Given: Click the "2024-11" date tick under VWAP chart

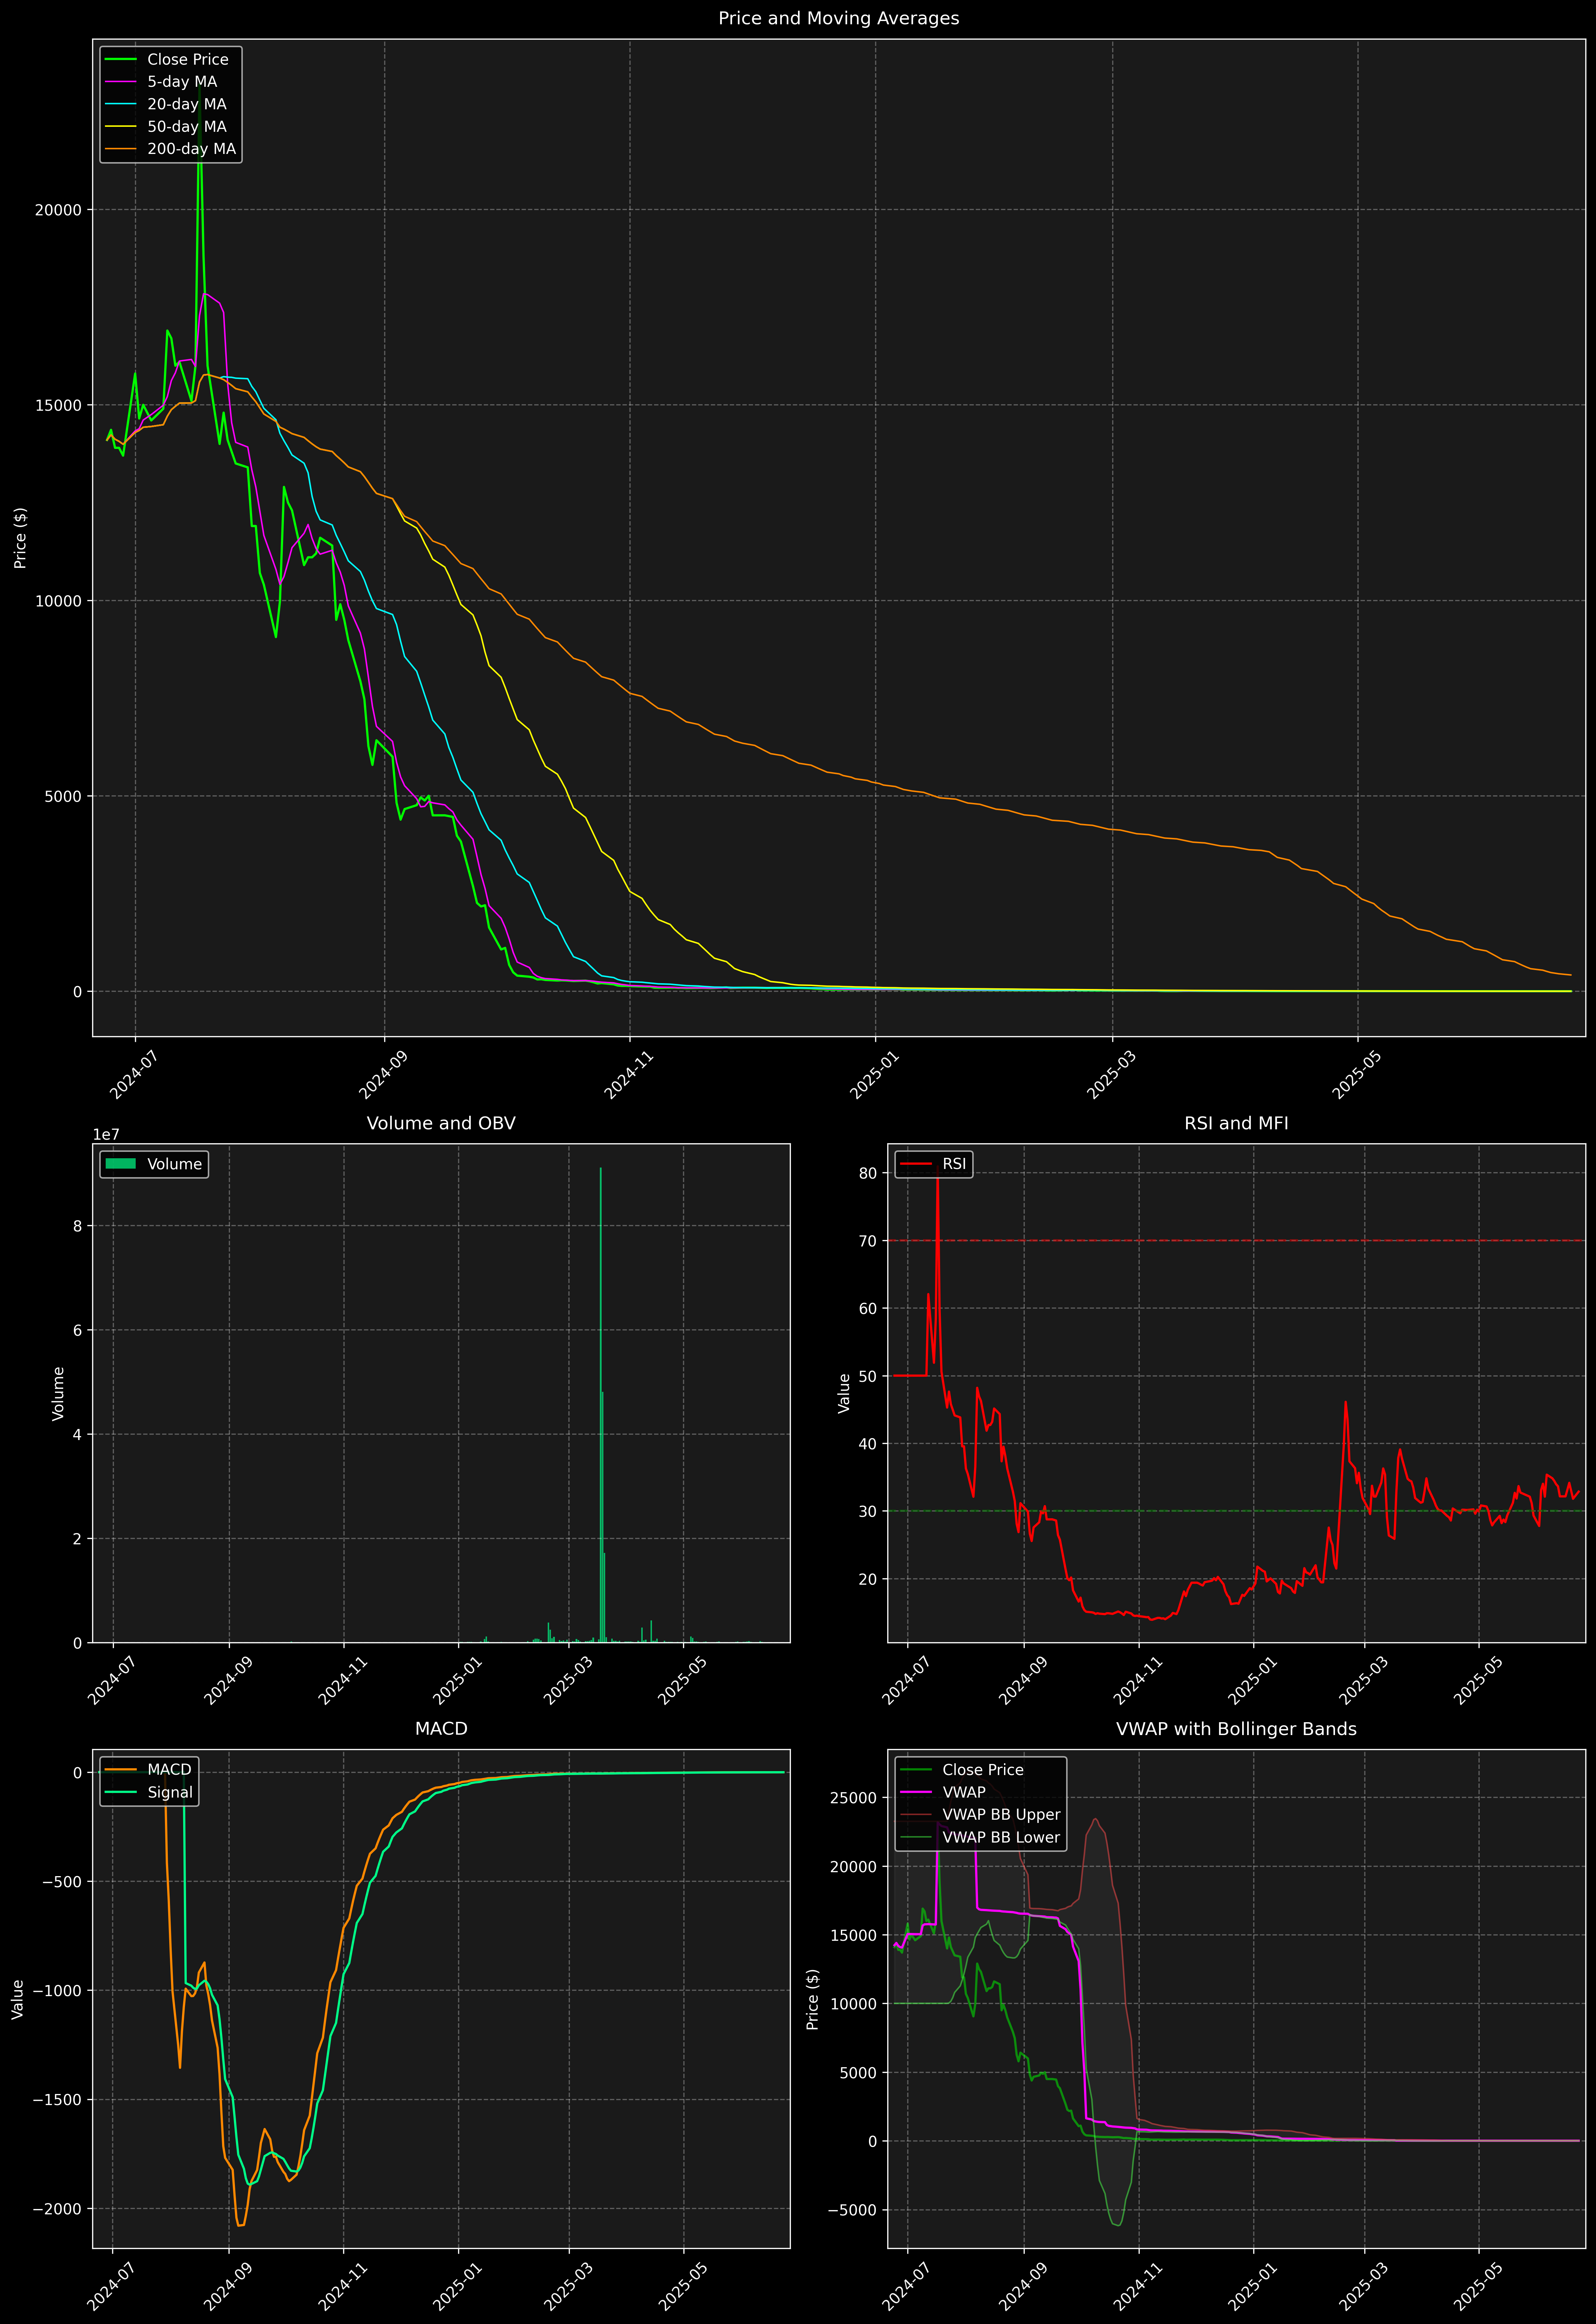Looking at the screenshot, I should click(1137, 2286).
